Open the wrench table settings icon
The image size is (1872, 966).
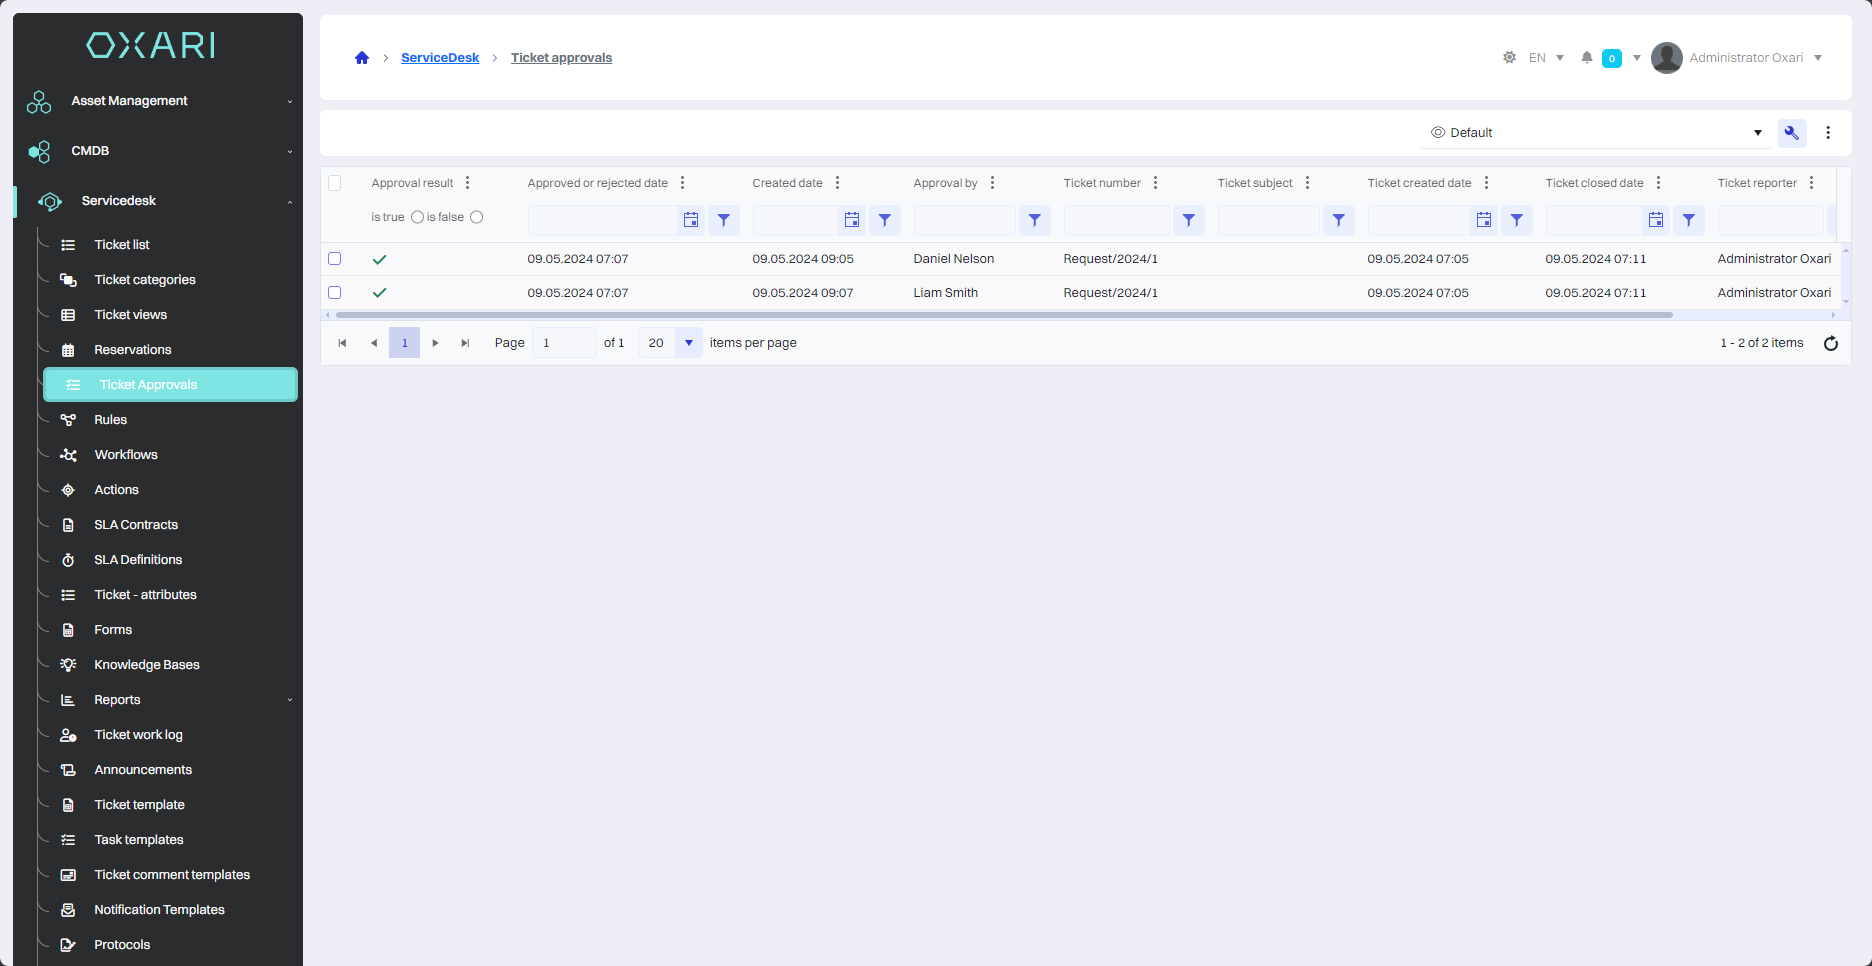[1791, 133]
